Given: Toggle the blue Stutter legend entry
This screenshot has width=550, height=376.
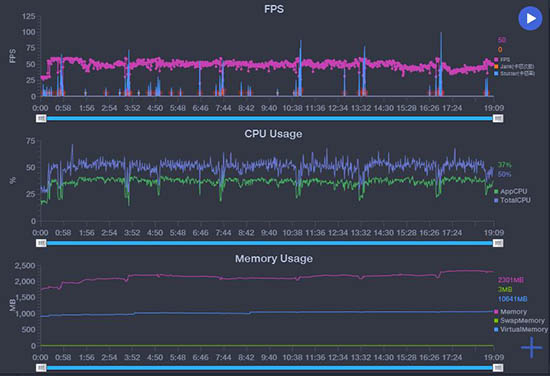Looking at the screenshot, I should pyautogui.click(x=514, y=73).
